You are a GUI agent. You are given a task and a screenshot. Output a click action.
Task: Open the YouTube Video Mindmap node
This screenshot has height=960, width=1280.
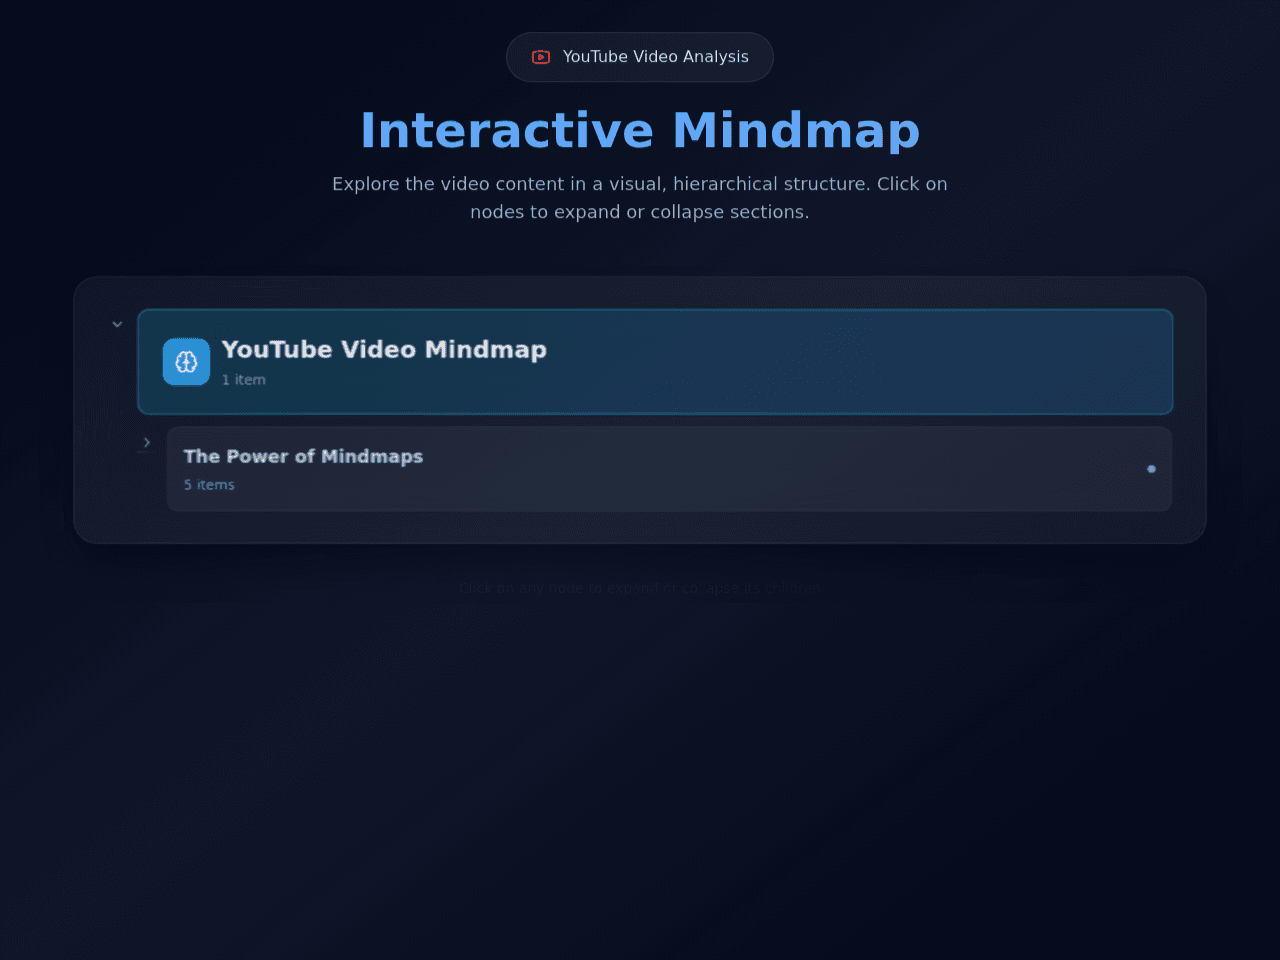tap(655, 362)
